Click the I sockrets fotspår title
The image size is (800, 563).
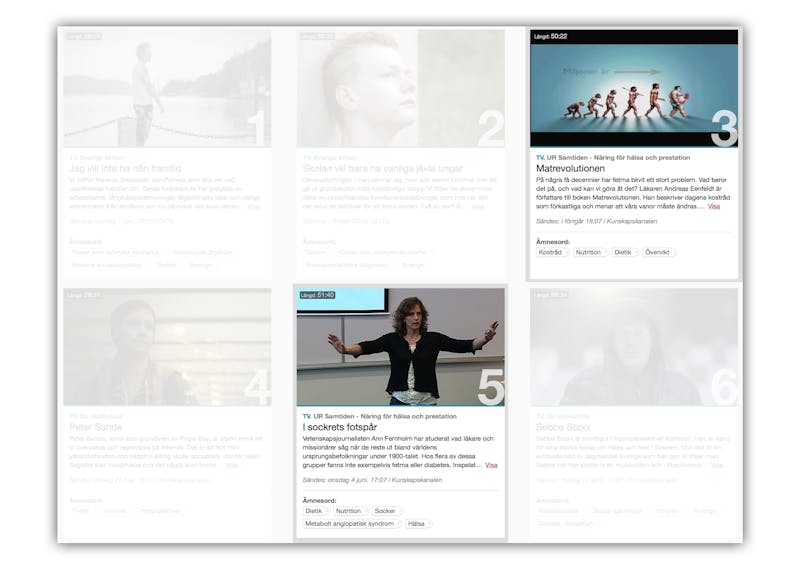click(340, 427)
